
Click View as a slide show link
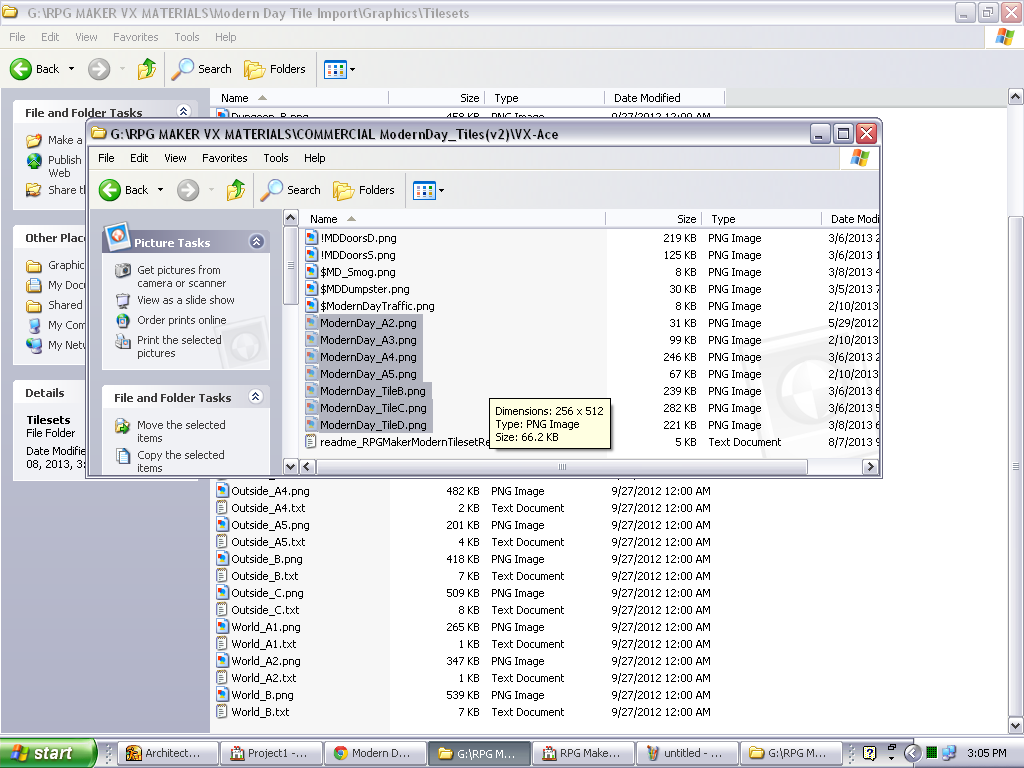click(185, 300)
